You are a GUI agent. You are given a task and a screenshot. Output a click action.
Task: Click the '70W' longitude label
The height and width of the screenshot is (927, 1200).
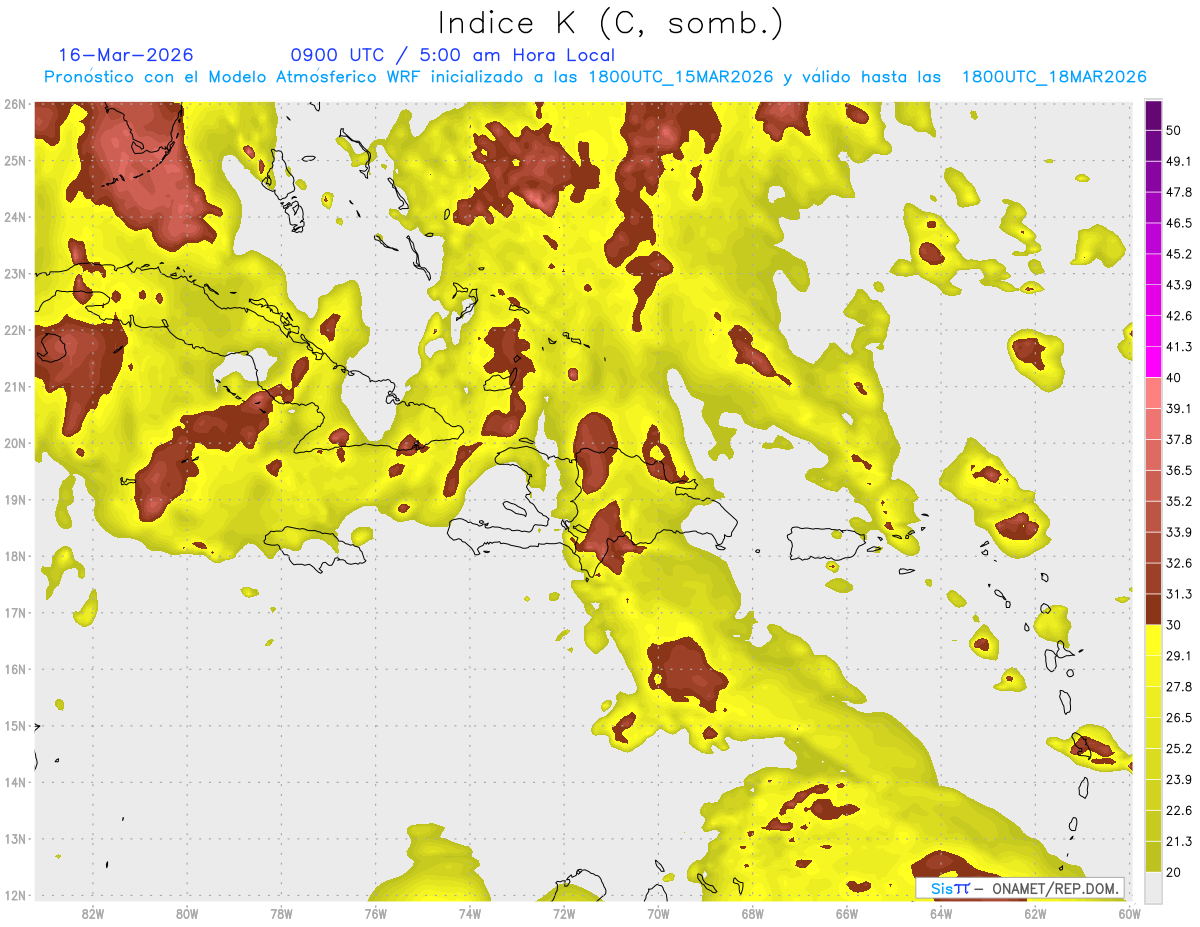point(658,913)
